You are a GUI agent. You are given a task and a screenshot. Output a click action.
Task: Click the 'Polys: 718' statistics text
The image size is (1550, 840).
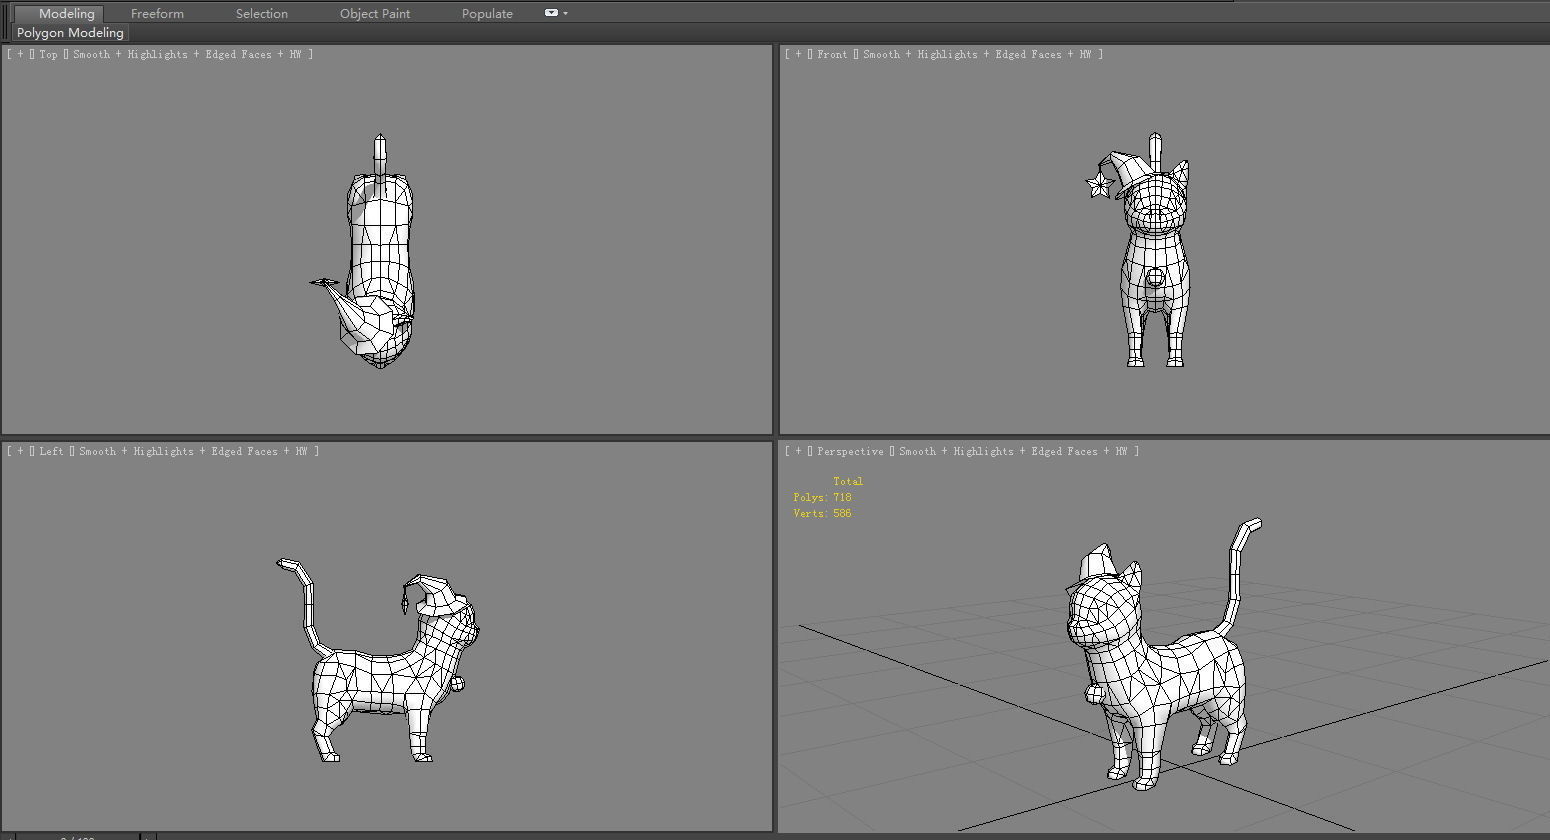coord(822,497)
